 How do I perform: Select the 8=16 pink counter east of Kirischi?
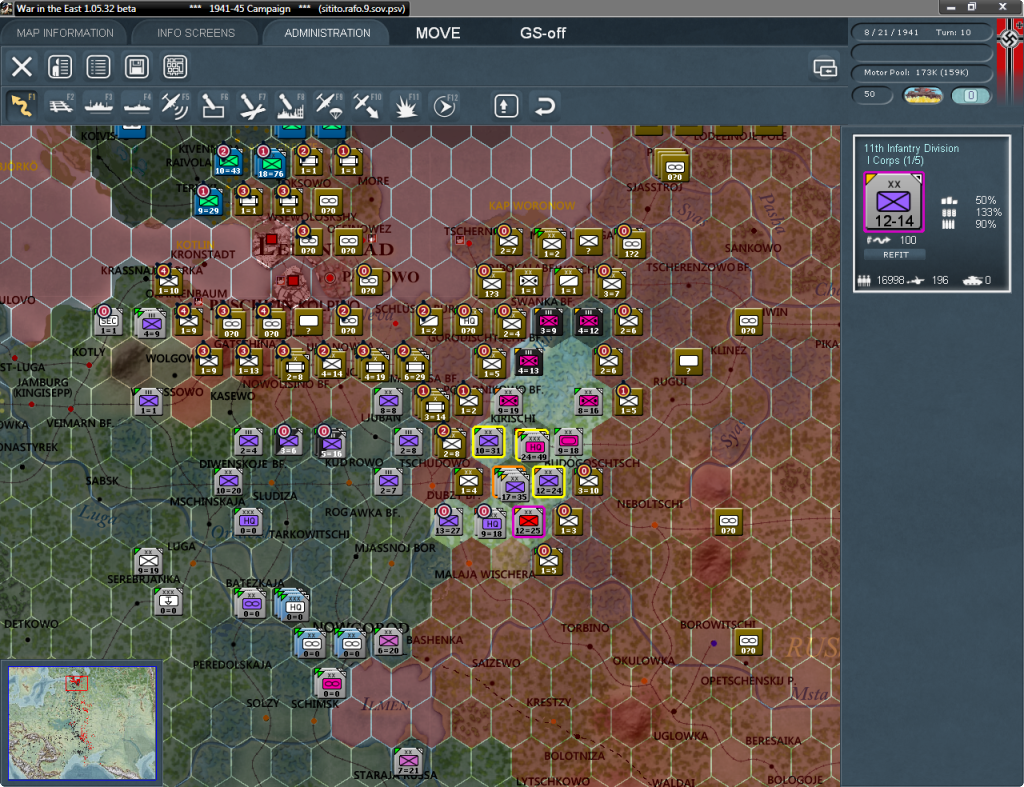tap(588, 402)
